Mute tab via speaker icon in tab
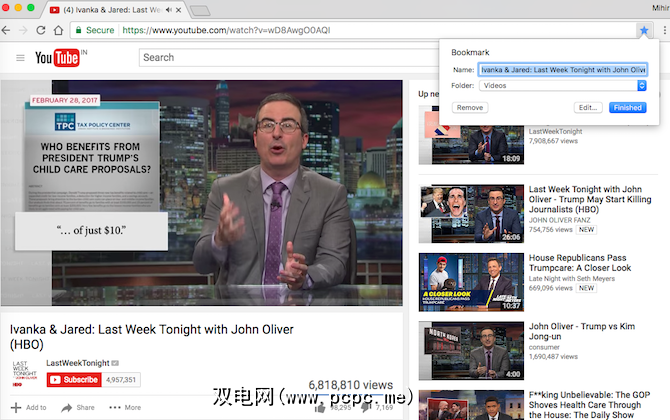670x420 pixels. coord(169,10)
